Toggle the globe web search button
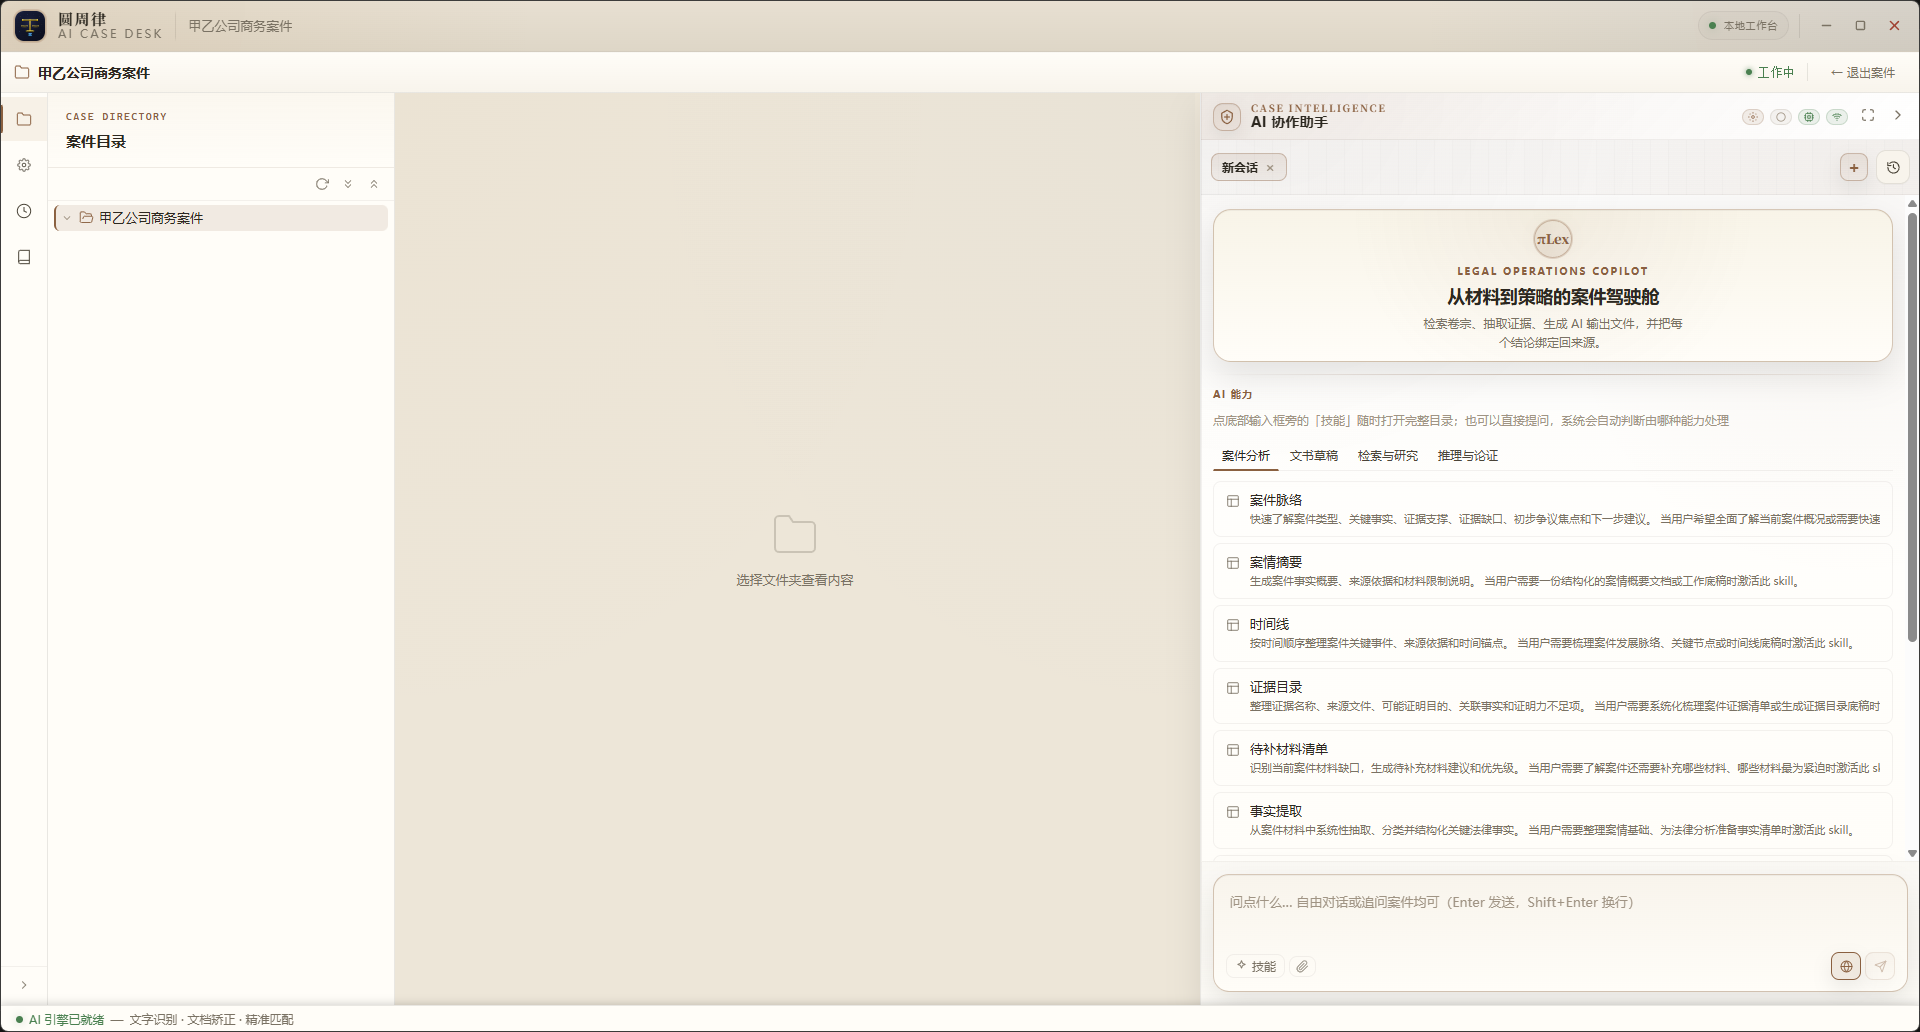 [x=1846, y=966]
